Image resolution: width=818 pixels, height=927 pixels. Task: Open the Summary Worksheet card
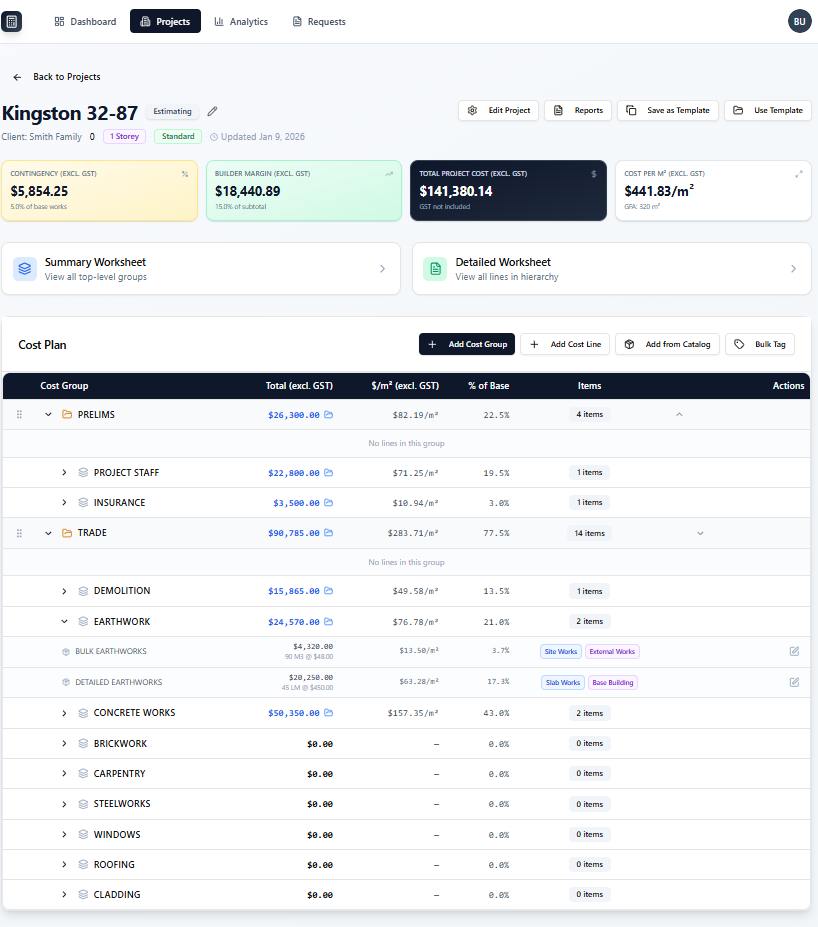[x=201, y=268]
